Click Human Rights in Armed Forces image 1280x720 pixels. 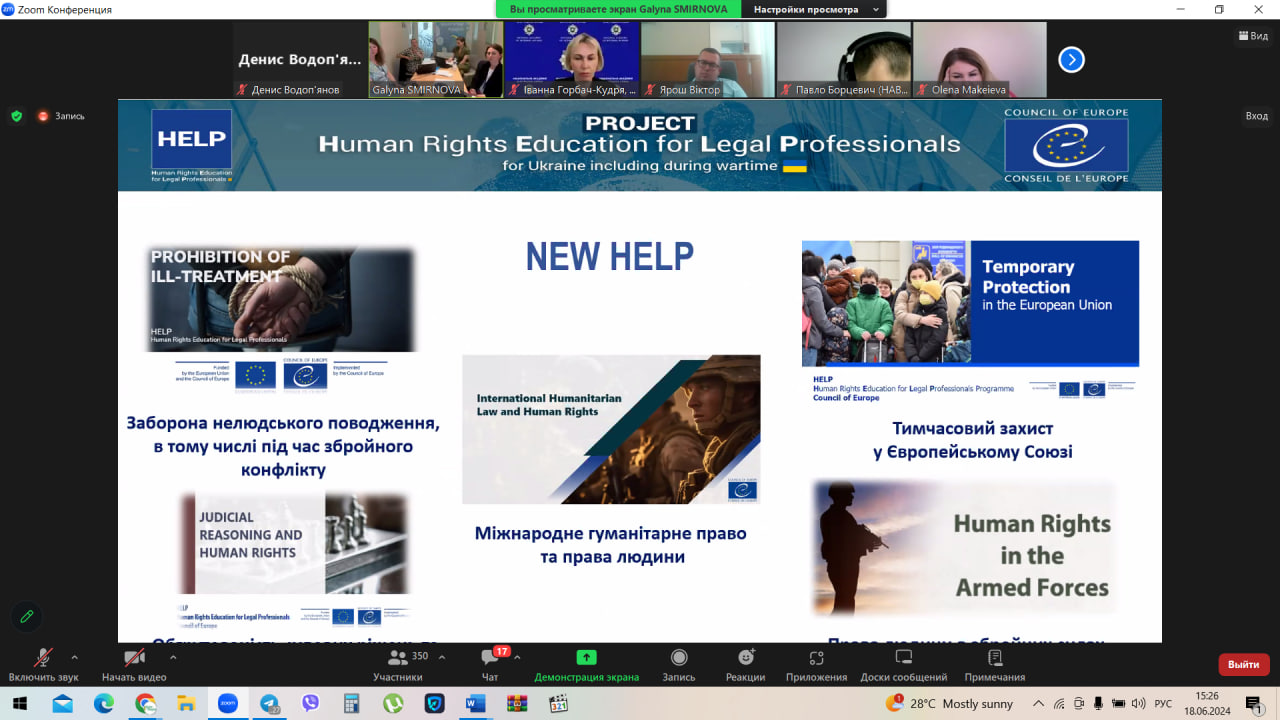click(964, 548)
